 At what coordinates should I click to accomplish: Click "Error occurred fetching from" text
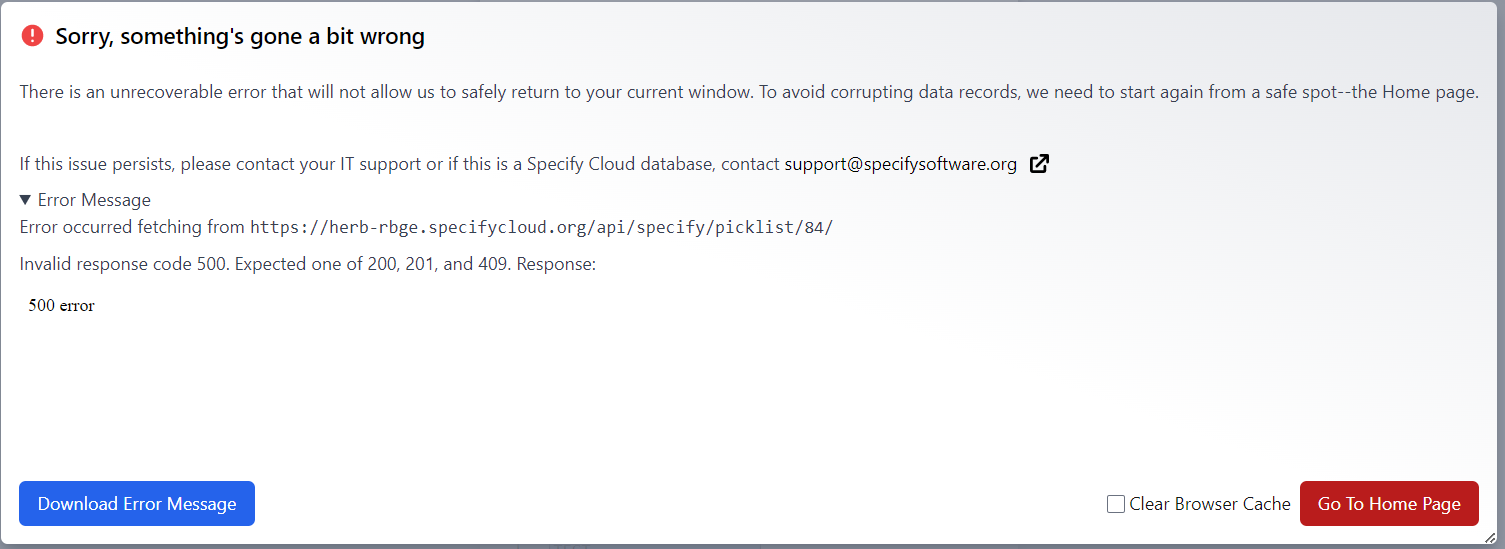pos(132,227)
